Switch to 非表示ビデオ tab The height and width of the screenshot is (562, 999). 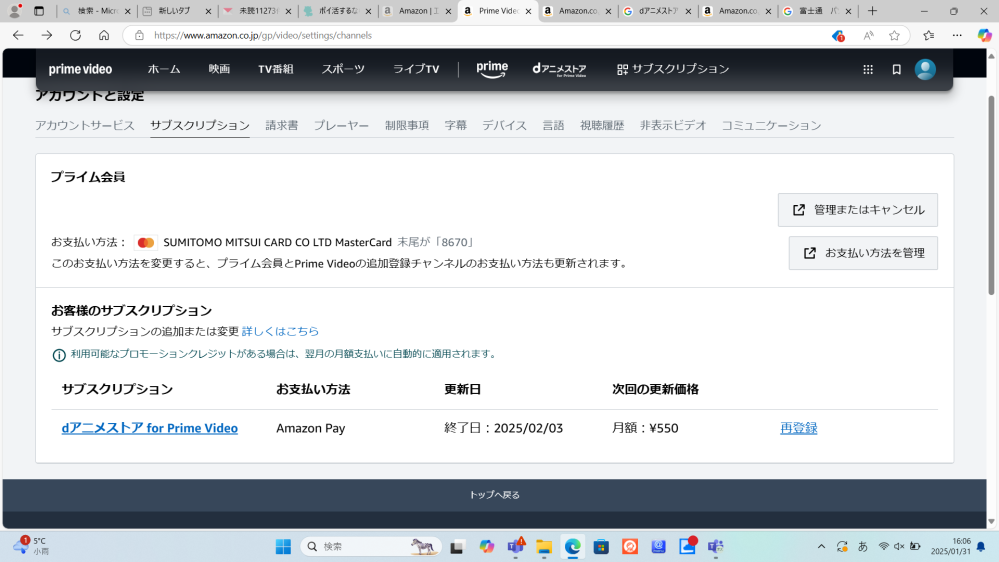coord(673,126)
